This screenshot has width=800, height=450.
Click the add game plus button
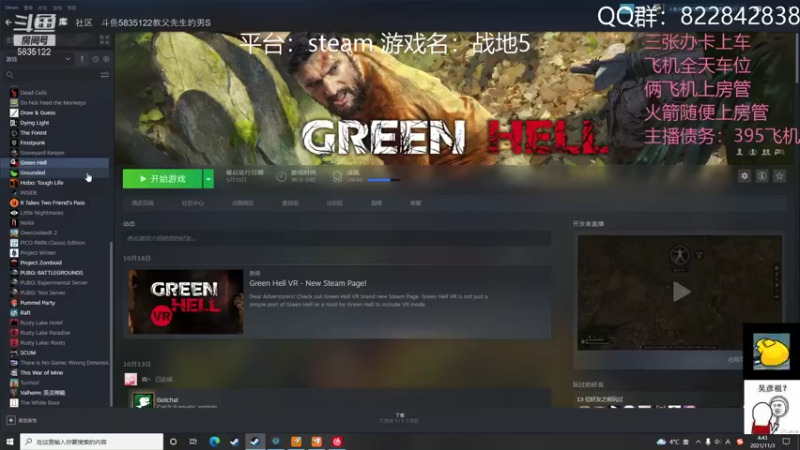(11, 420)
